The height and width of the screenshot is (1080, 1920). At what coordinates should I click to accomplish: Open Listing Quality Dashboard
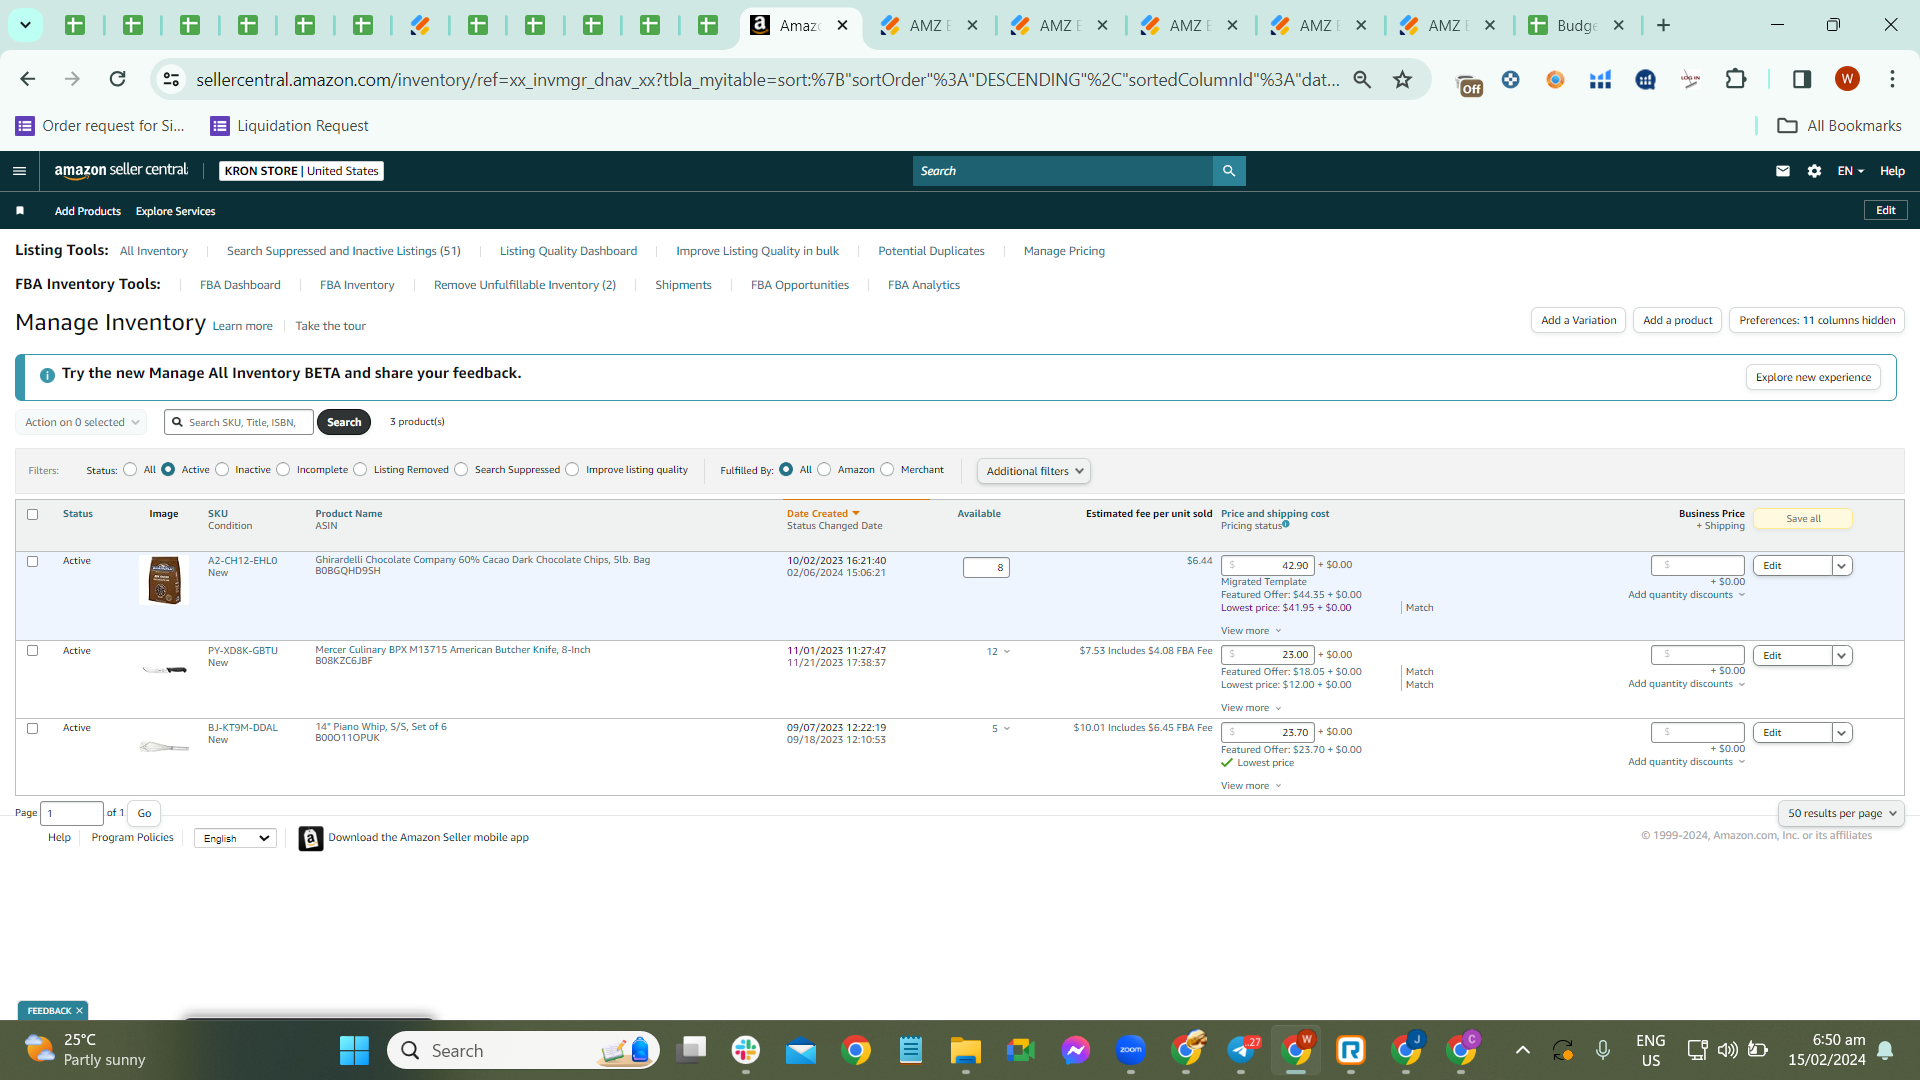click(568, 251)
